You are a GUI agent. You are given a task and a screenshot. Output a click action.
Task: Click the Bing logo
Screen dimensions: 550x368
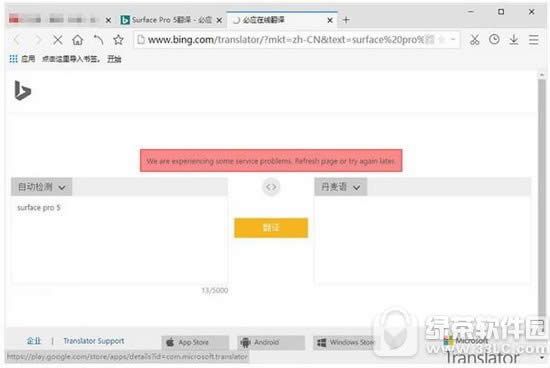click(22, 91)
